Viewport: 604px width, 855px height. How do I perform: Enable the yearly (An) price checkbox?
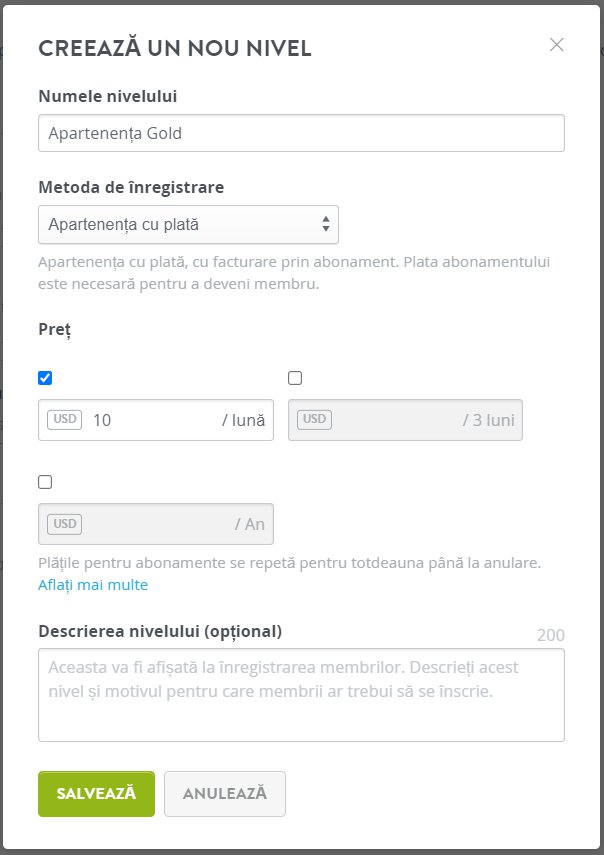click(45, 482)
